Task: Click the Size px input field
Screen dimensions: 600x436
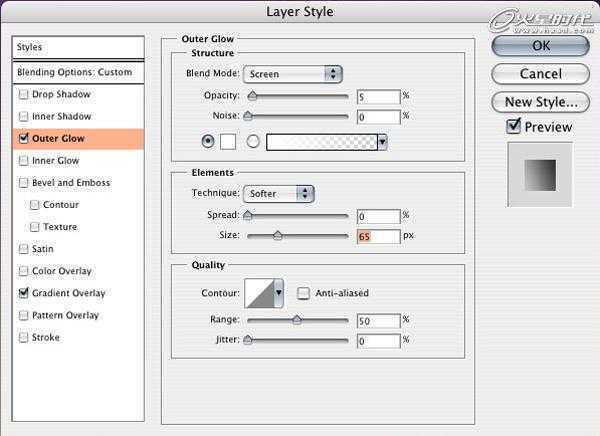Action: (x=378, y=237)
